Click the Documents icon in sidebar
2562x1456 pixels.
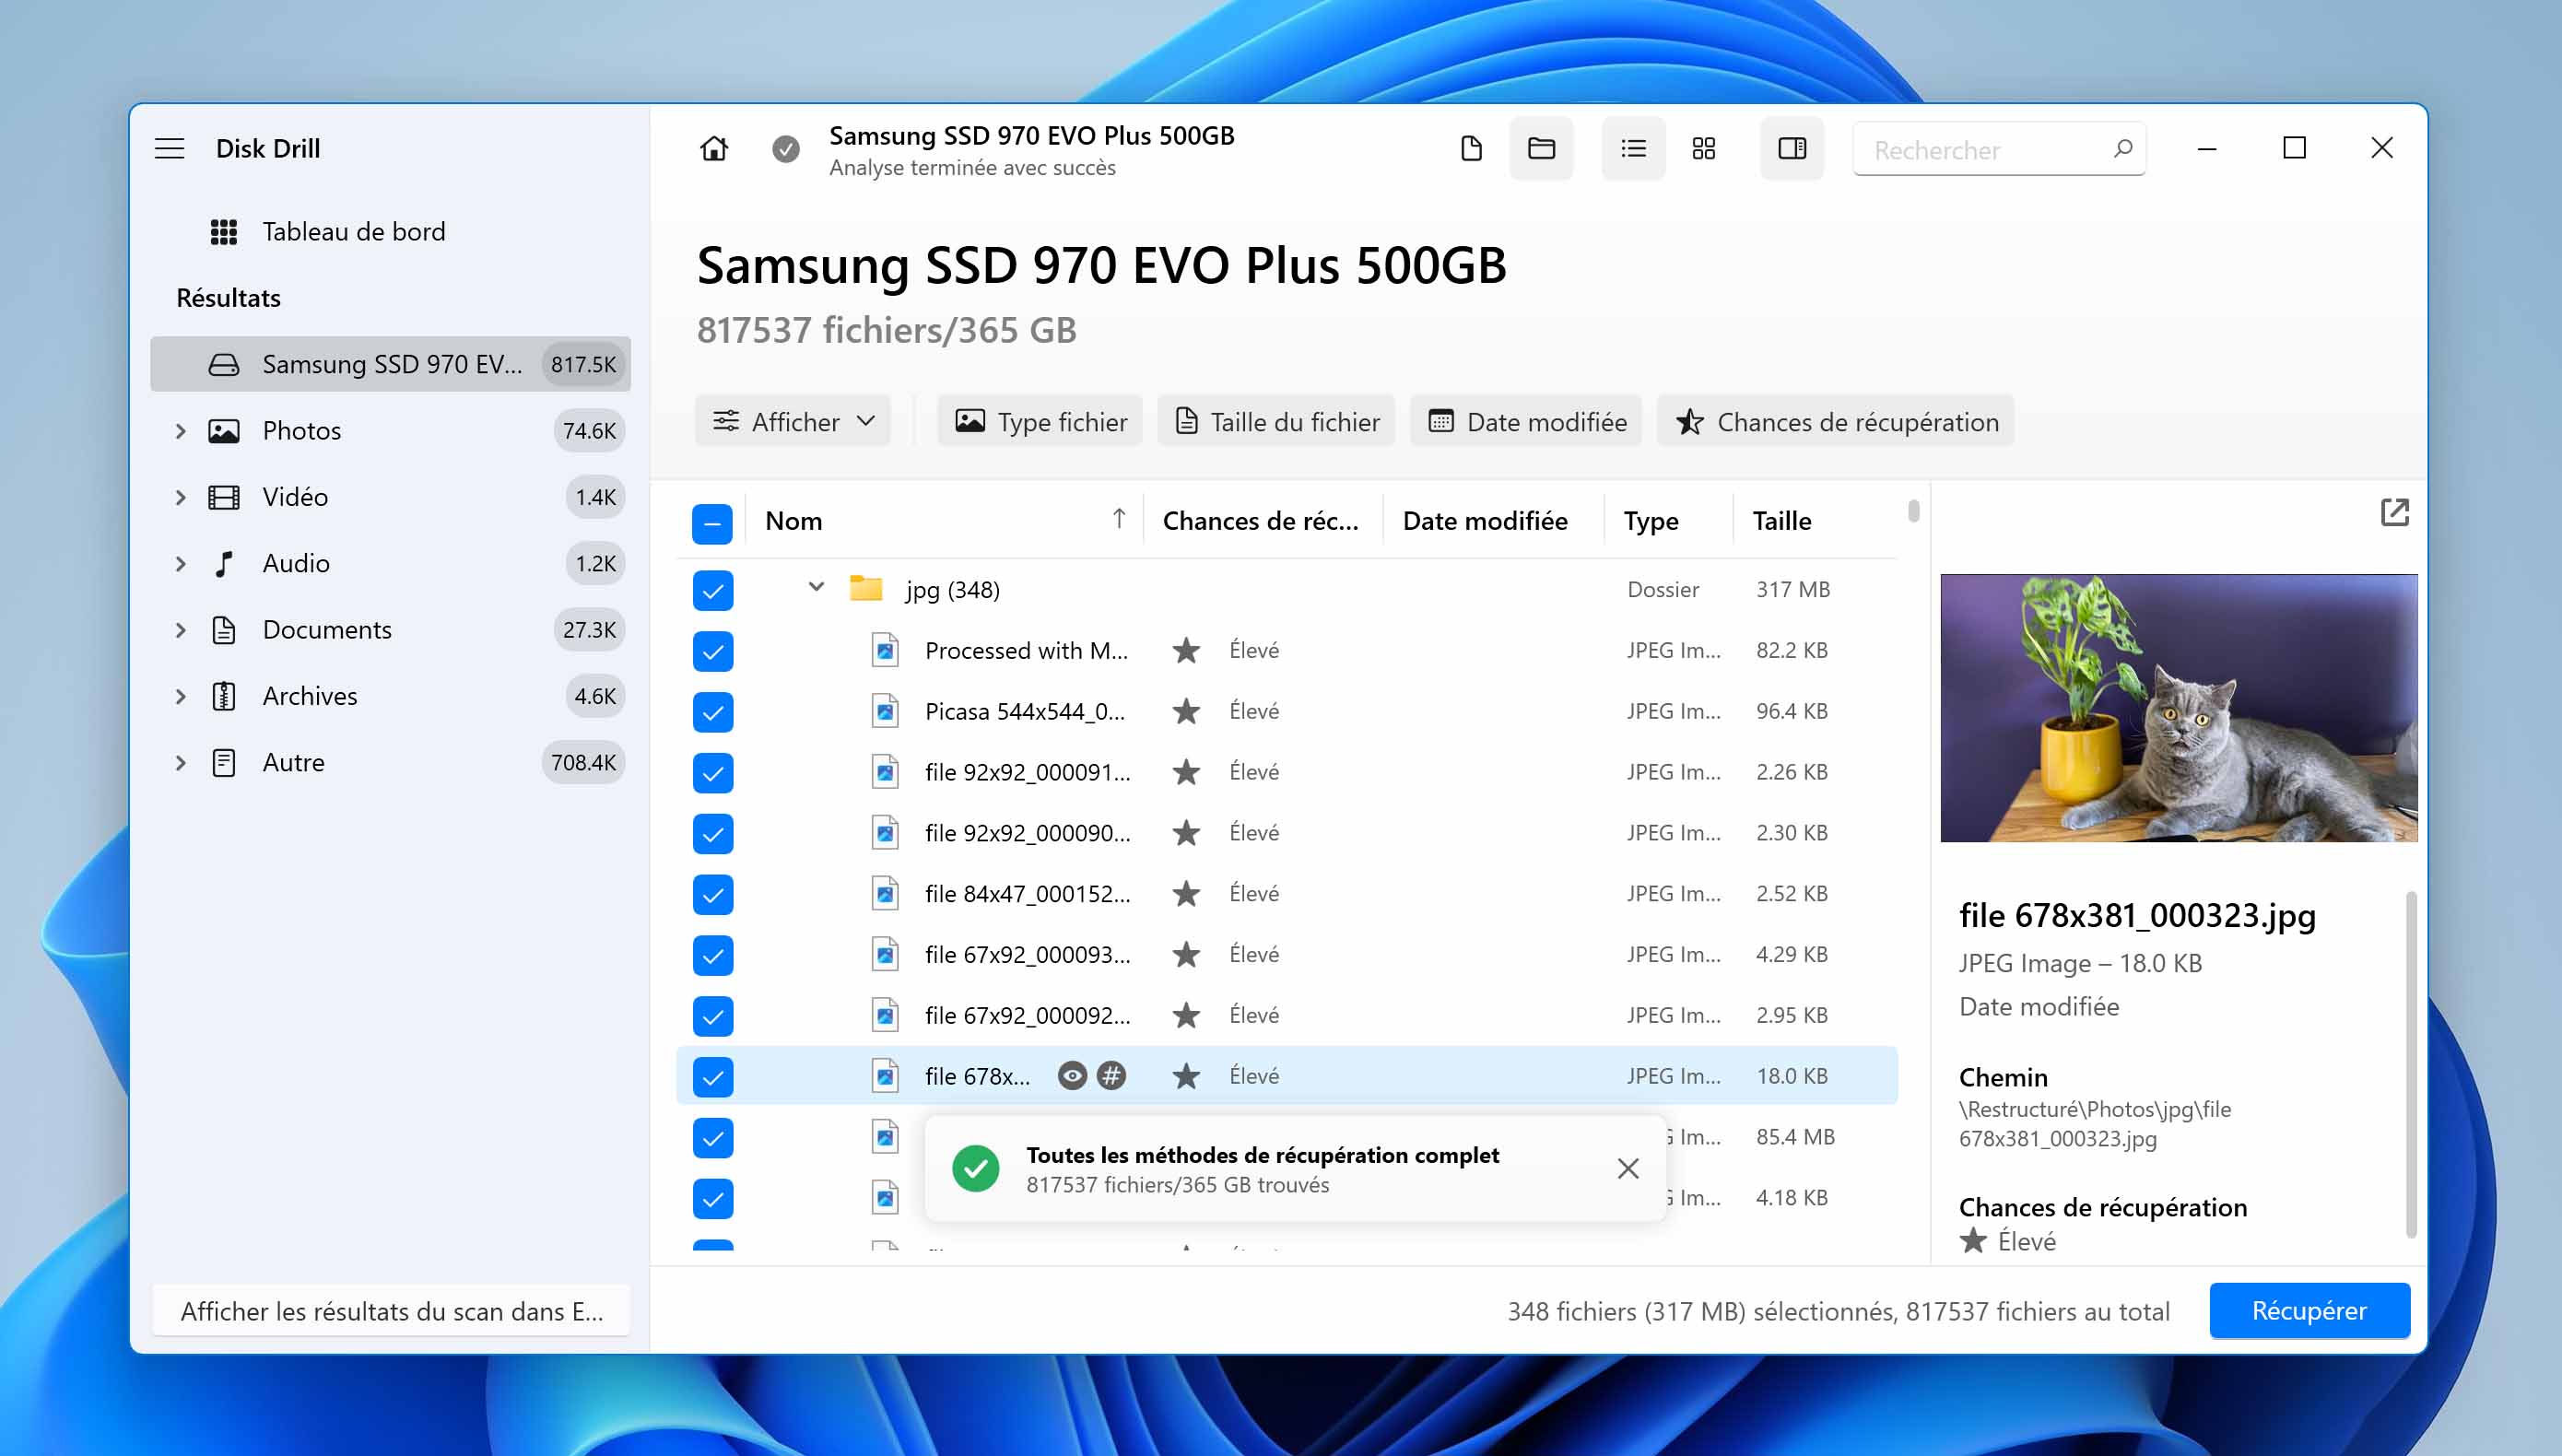pyautogui.click(x=224, y=630)
